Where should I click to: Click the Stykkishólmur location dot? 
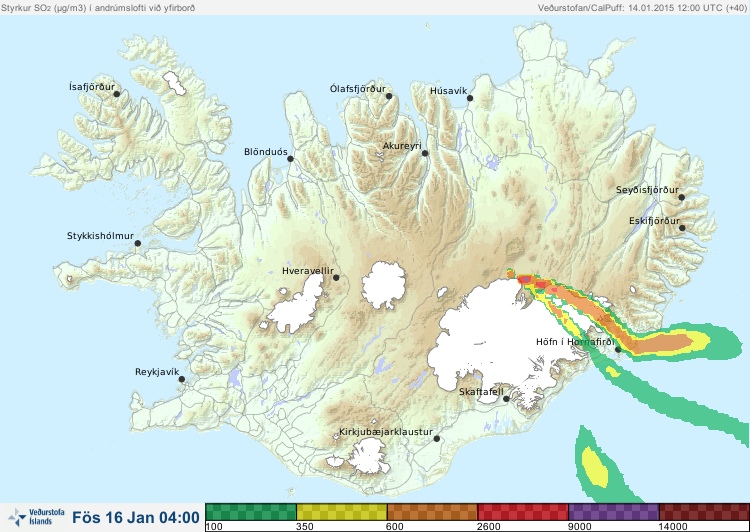(138, 243)
